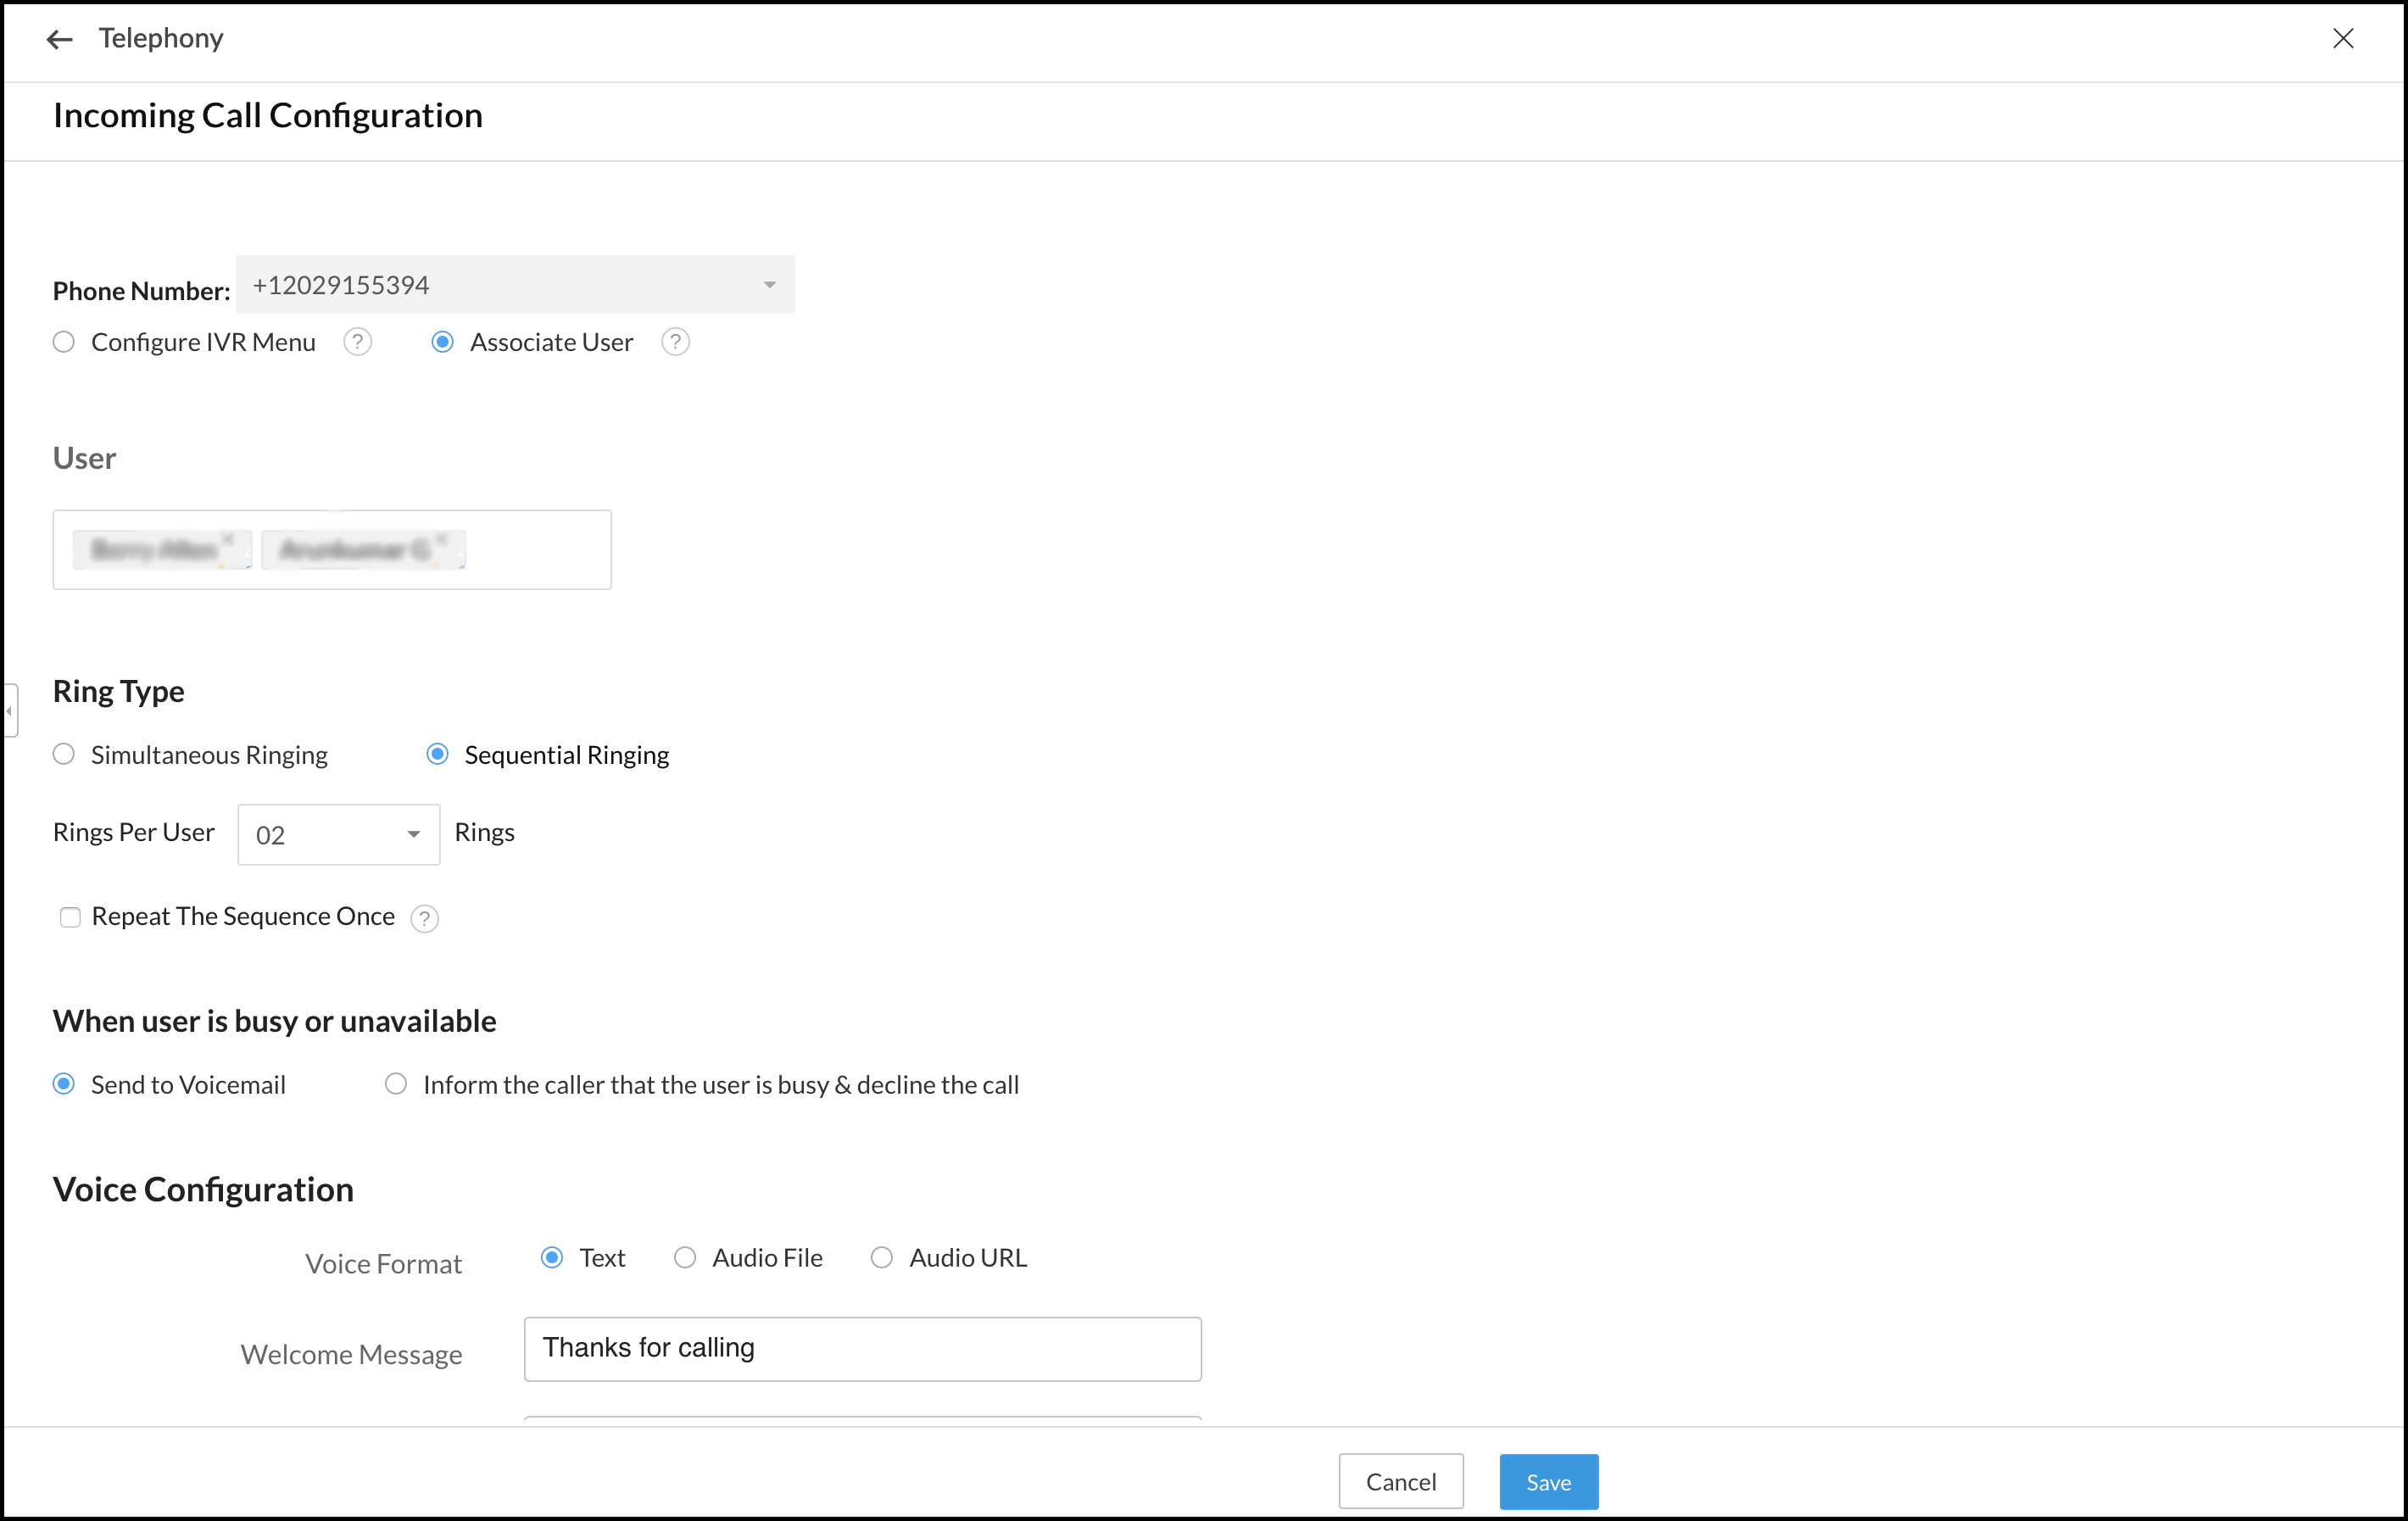
Task: Click the Cancel button
Action: click(1400, 1482)
